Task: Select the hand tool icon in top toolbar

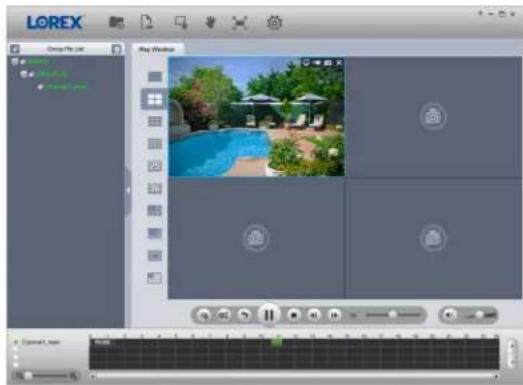Action: [210, 22]
